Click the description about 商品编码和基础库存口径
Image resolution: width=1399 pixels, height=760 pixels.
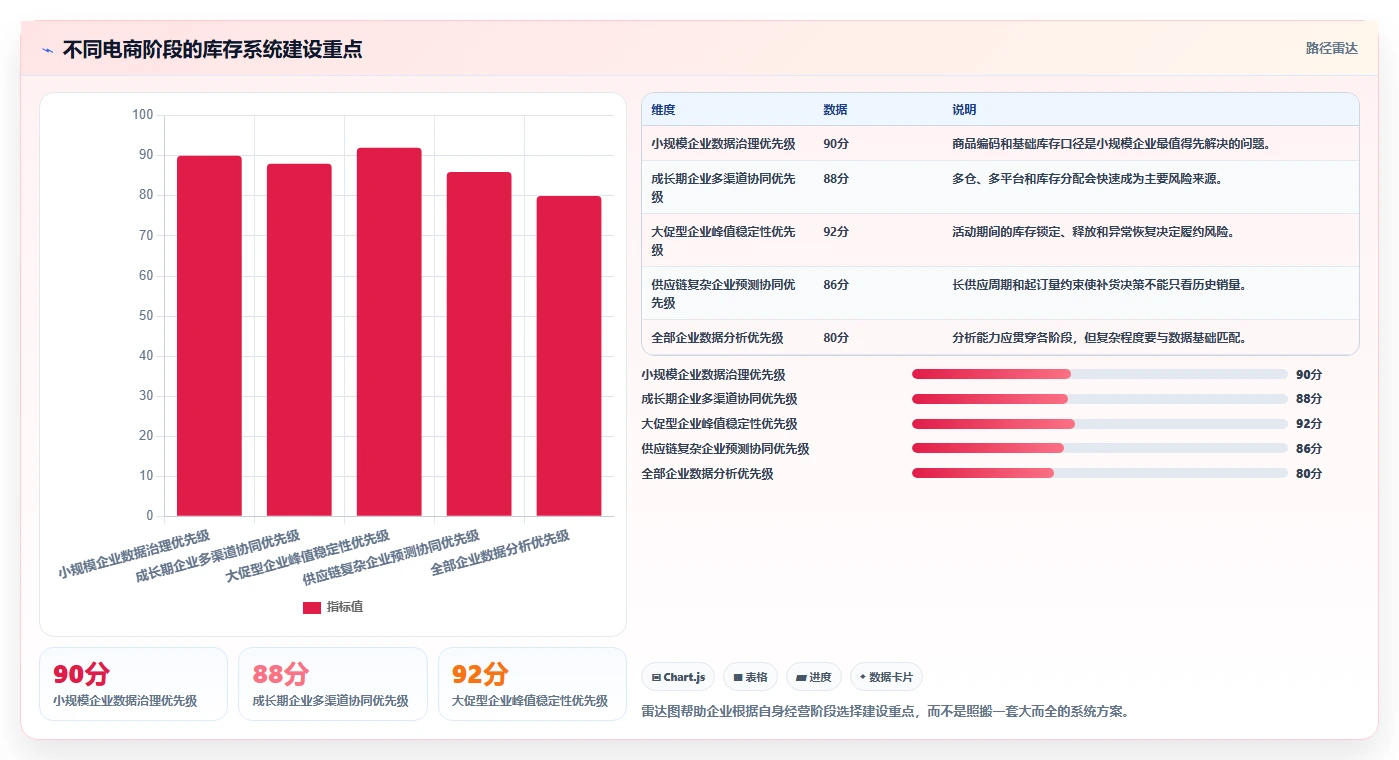(x=1112, y=144)
